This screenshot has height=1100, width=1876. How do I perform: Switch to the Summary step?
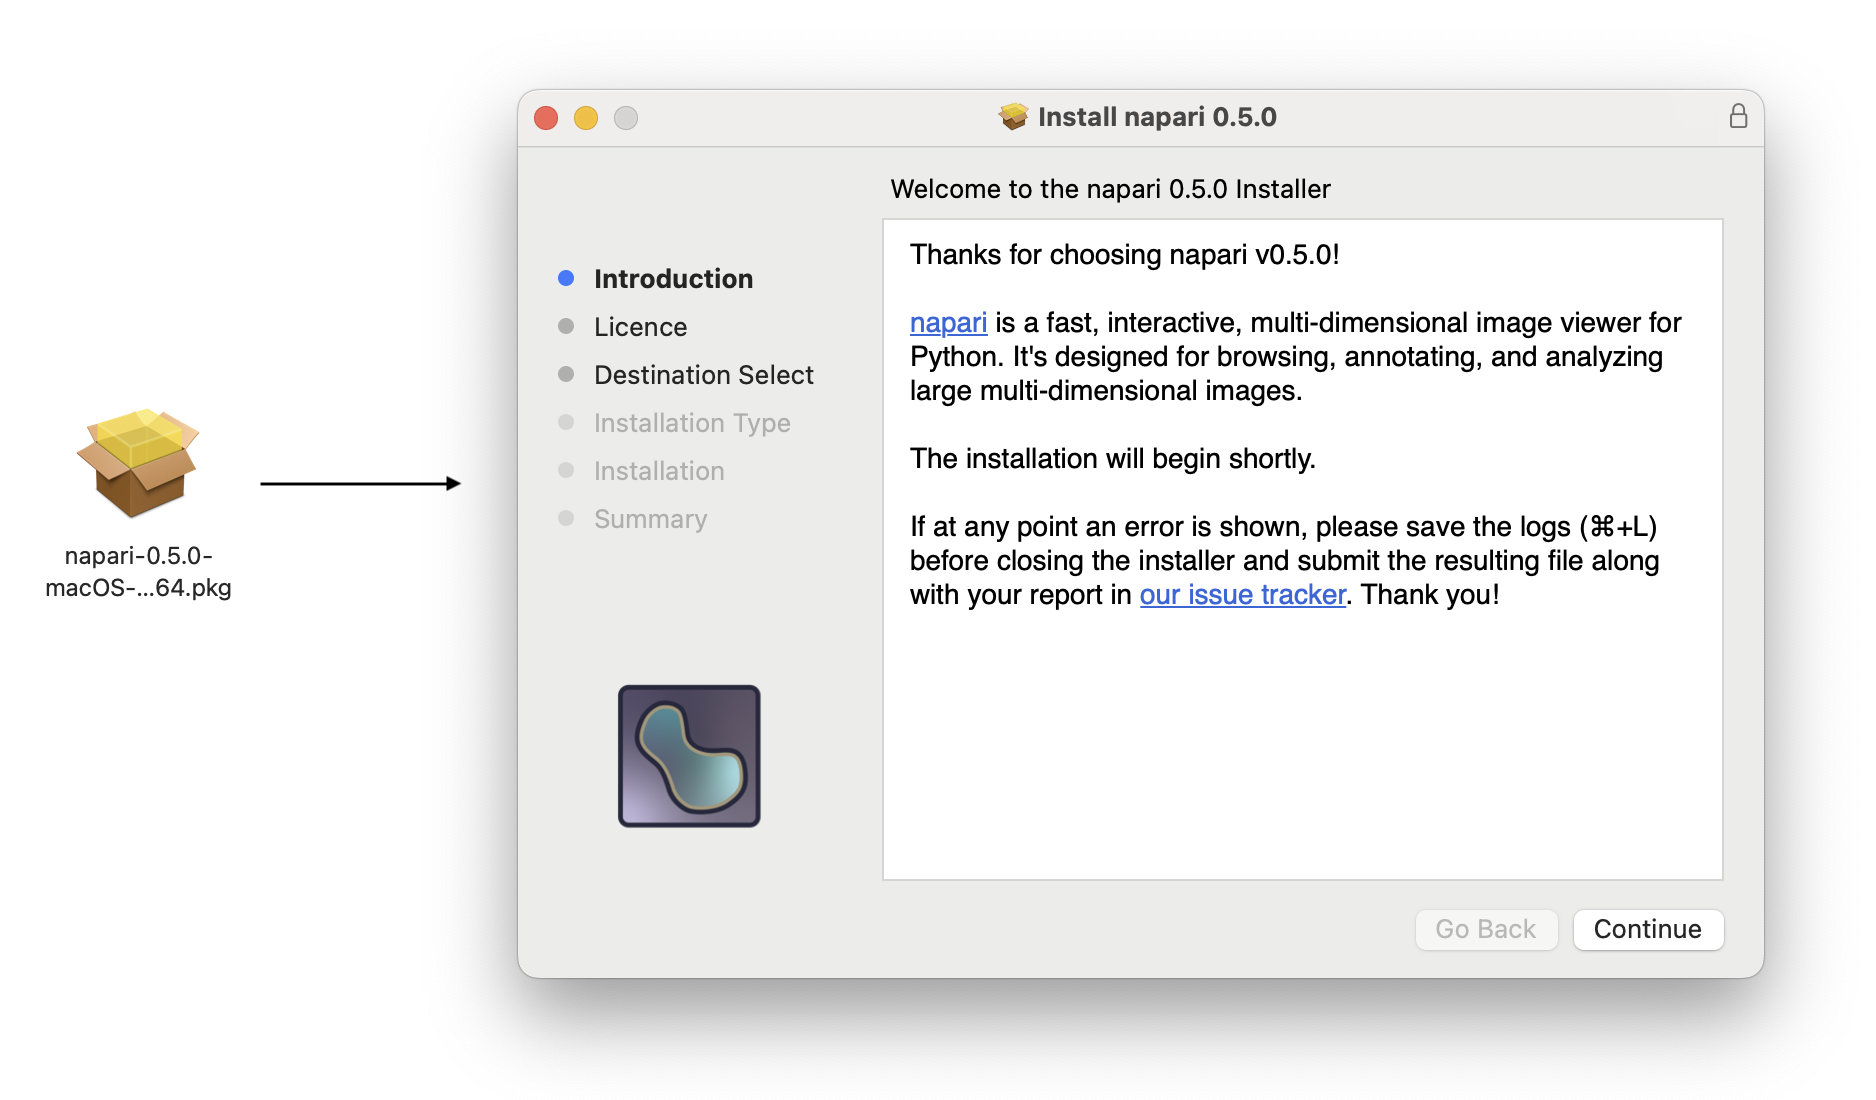click(x=650, y=518)
